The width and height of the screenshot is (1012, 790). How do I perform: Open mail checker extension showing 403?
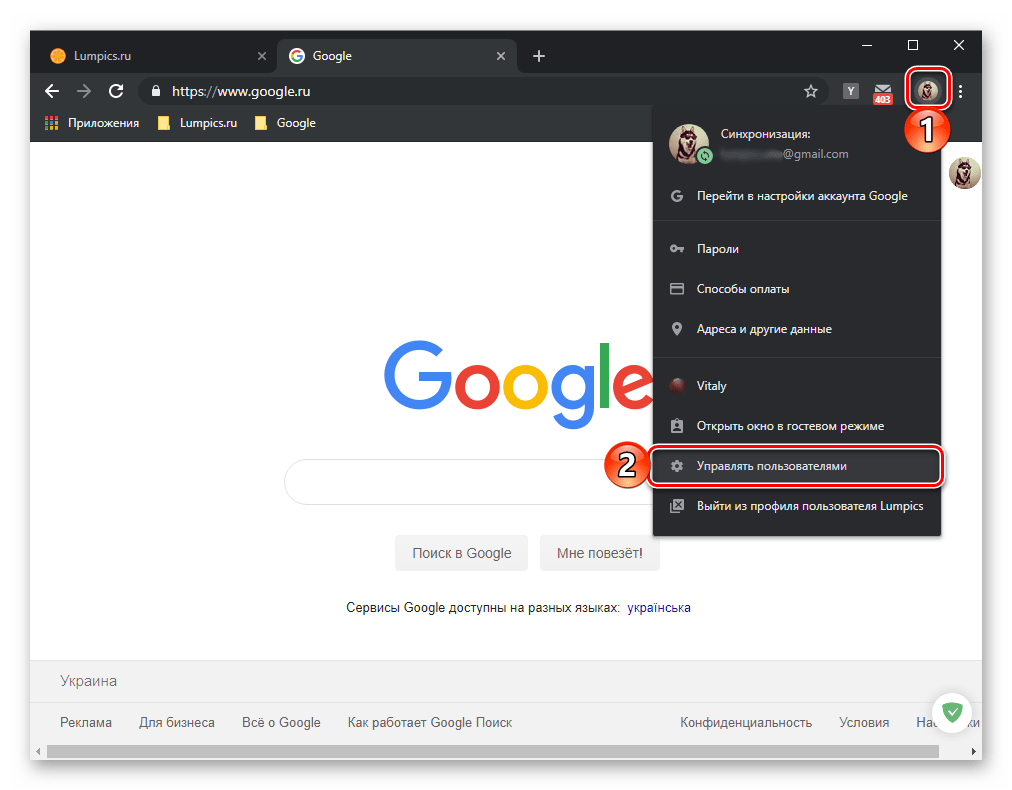pyautogui.click(x=882, y=94)
